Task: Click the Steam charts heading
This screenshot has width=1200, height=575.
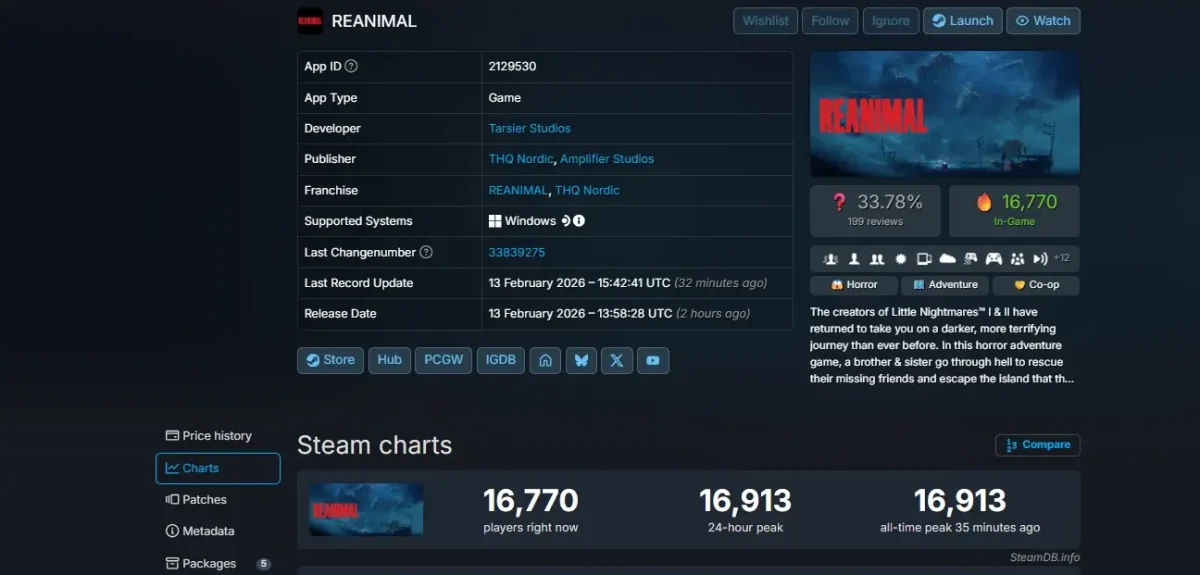Action: point(374,445)
